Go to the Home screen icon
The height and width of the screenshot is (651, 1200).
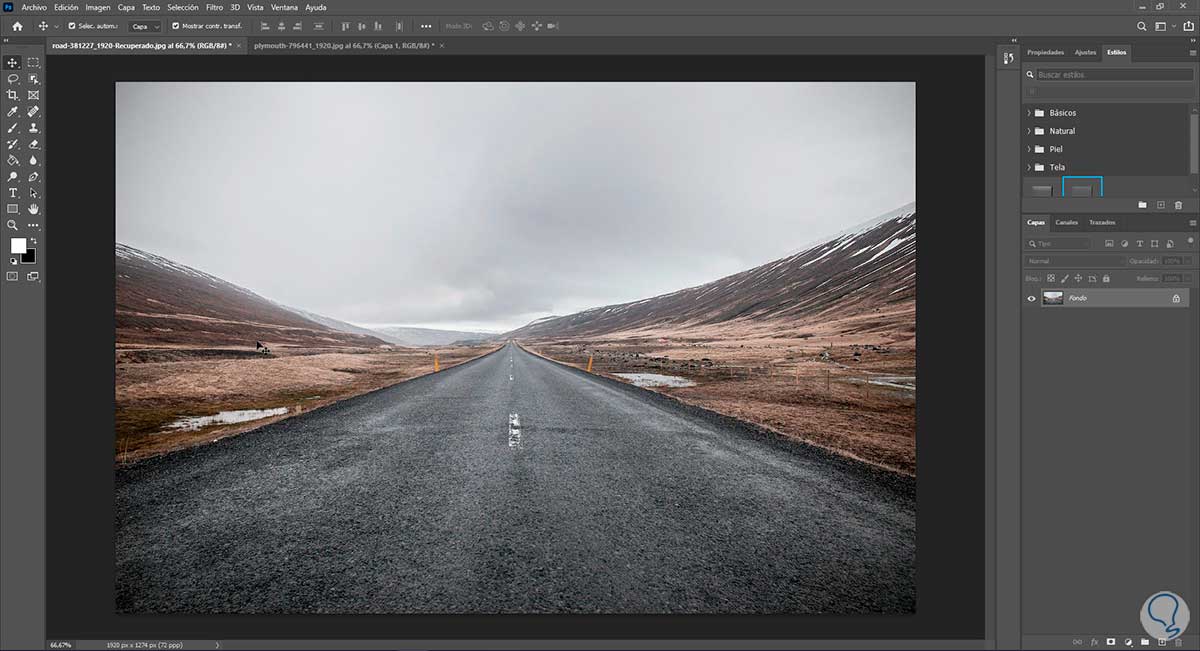pos(17,26)
